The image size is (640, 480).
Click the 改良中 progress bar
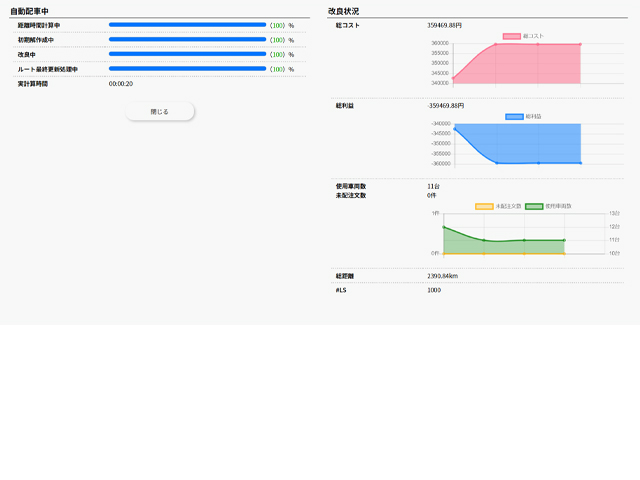(x=187, y=54)
